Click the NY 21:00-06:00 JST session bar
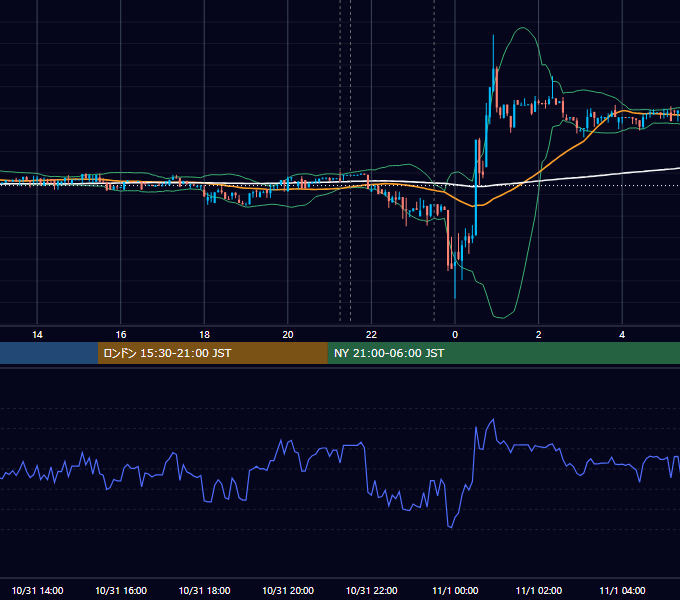 (503, 353)
